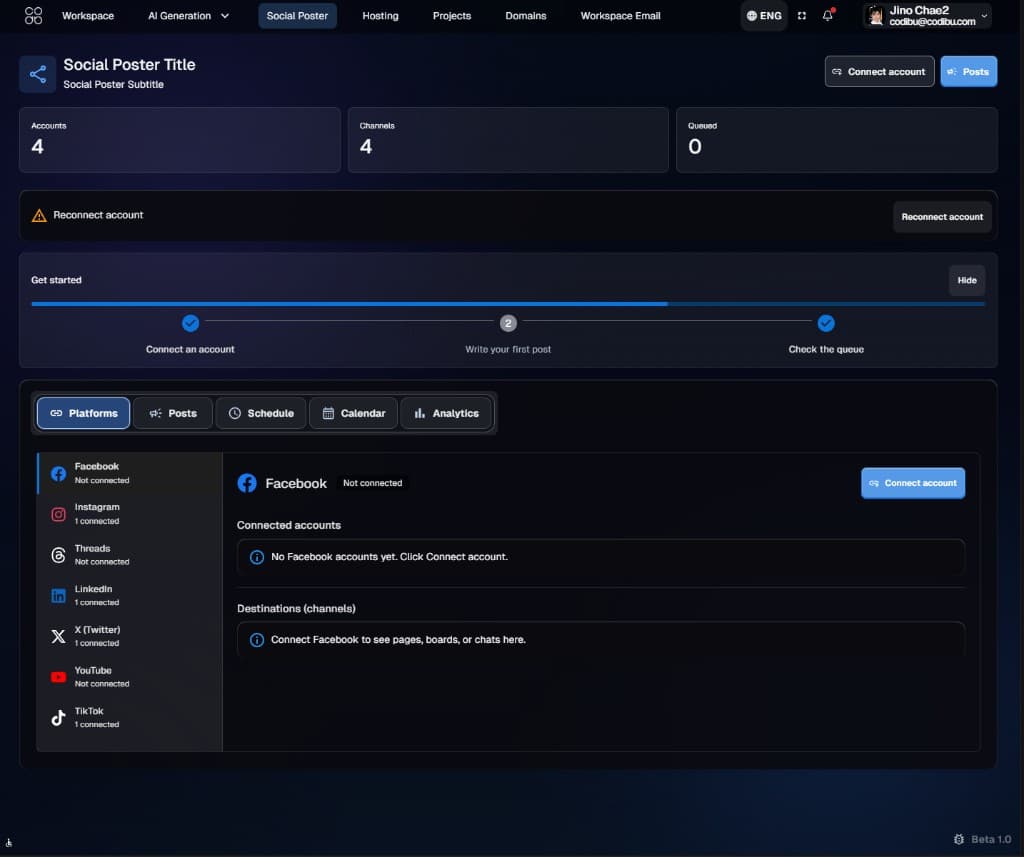
Task: Click the notification bell icon
Action: click(827, 15)
